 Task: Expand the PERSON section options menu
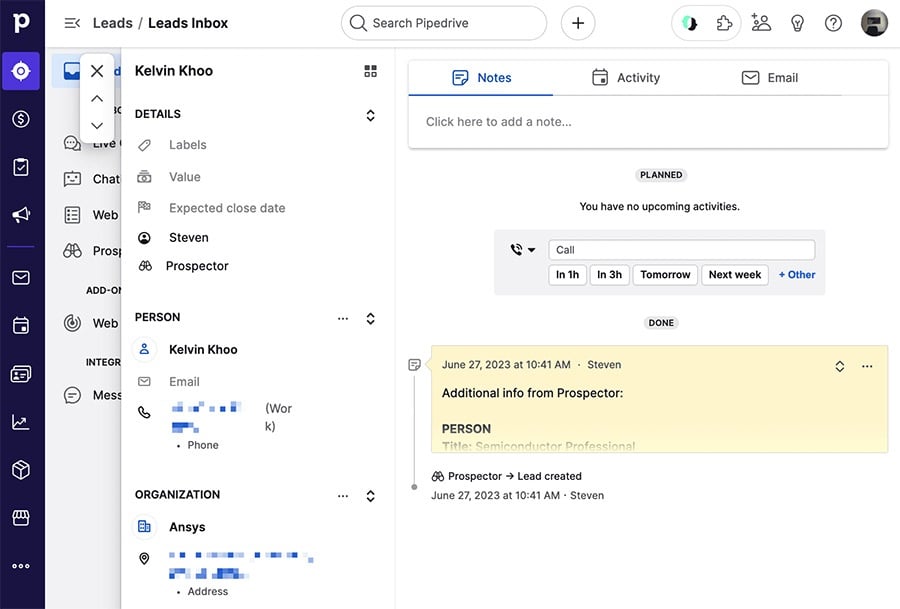(343, 317)
